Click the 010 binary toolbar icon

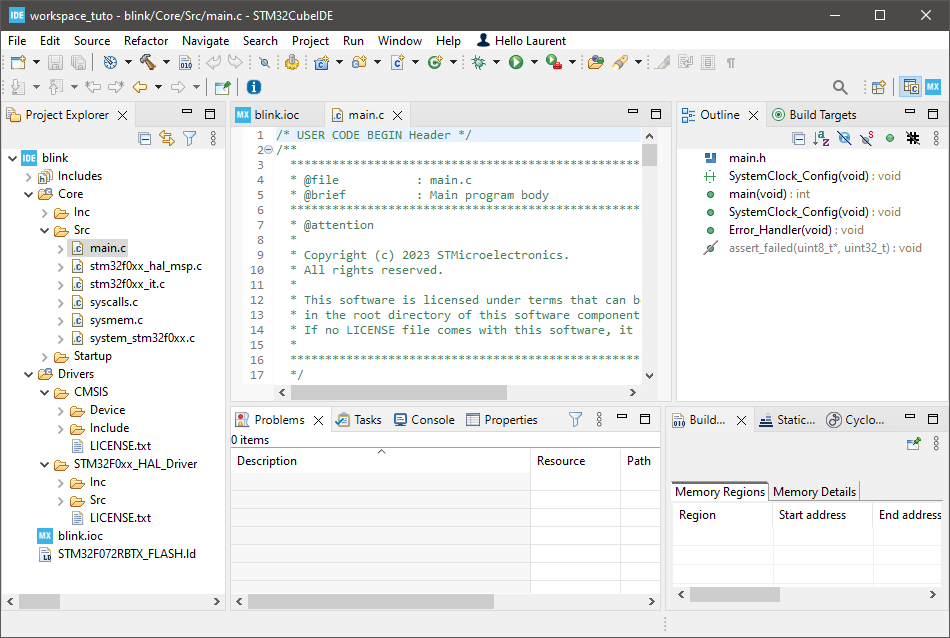pyautogui.click(x=185, y=62)
